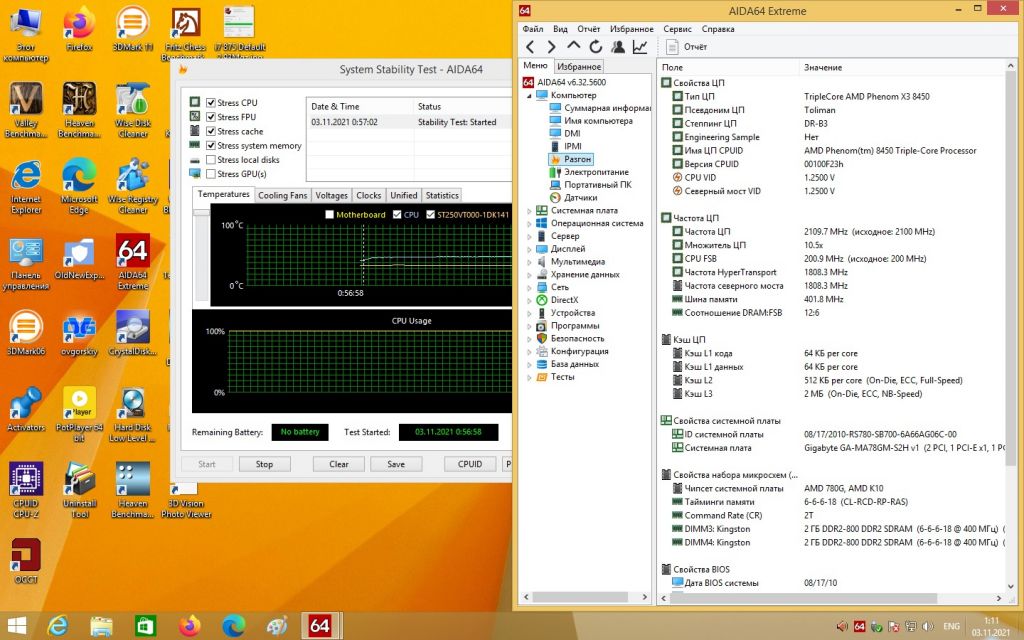Screen dimensions: 1024x640
Task: Switch to Избранное tab
Action: point(579,67)
